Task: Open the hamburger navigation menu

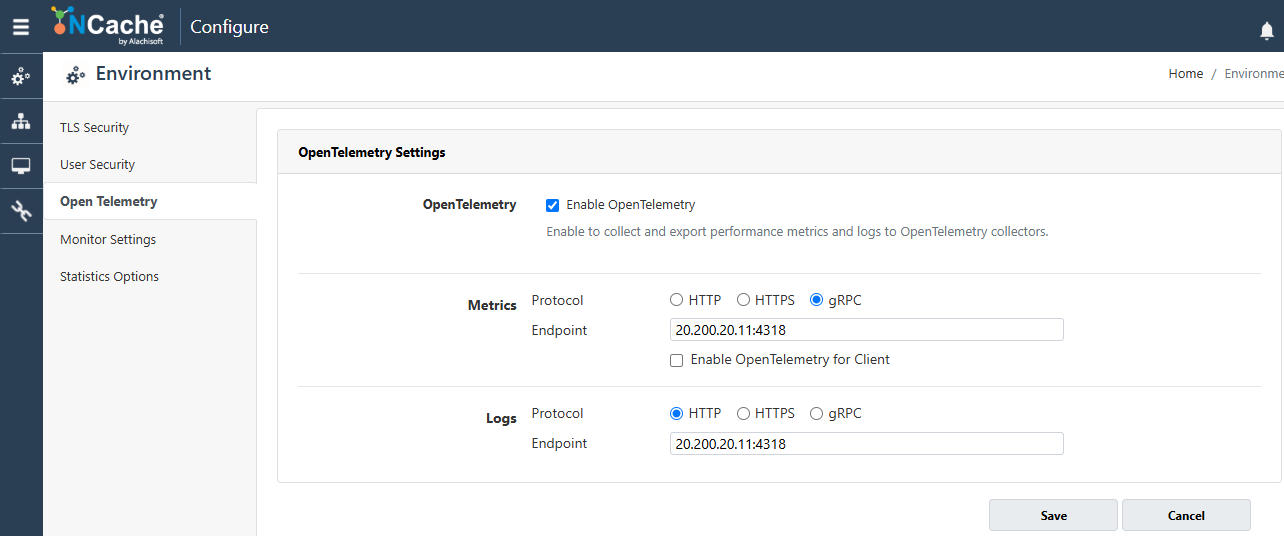Action: [21, 27]
